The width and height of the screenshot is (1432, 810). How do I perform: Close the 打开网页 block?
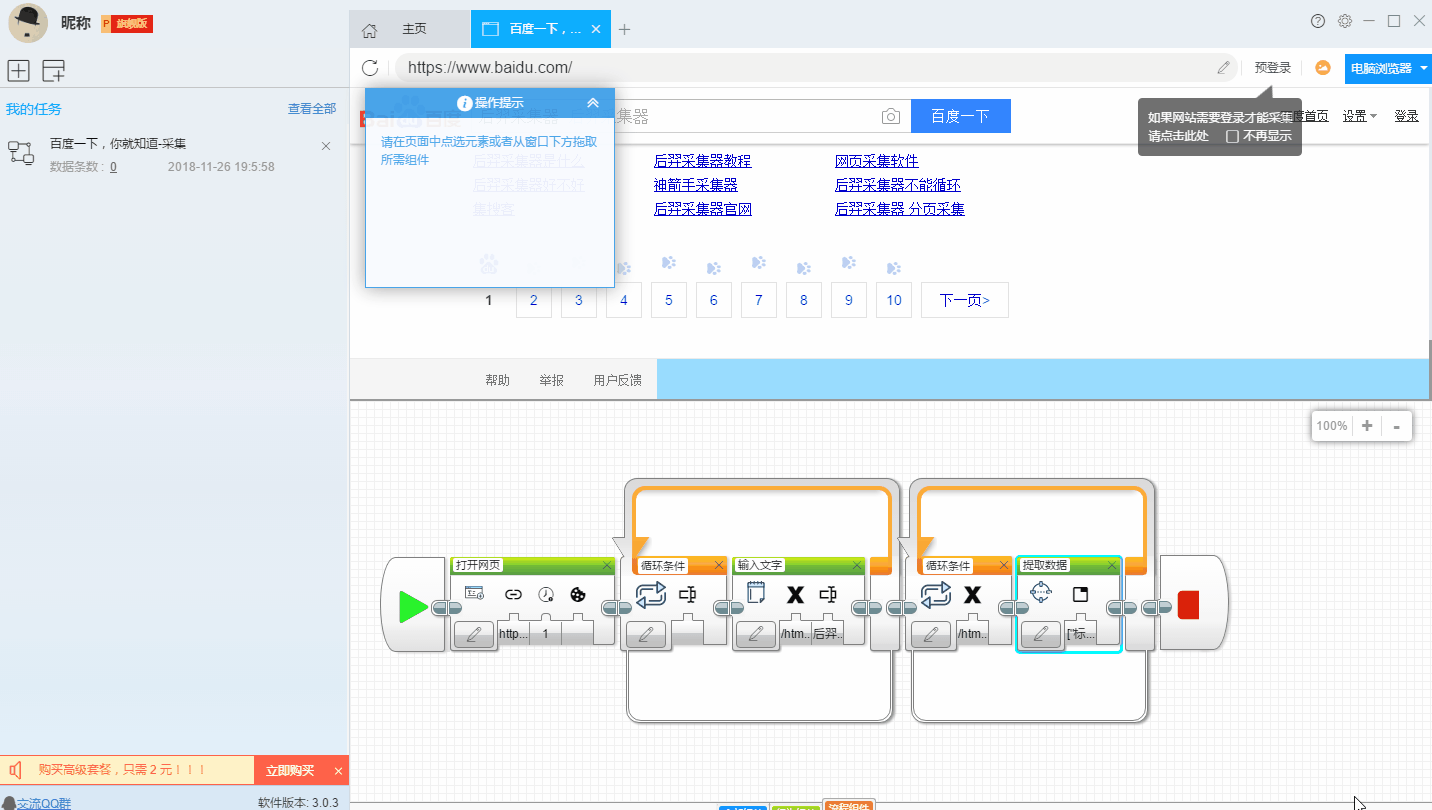pyautogui.click(x=607, y=565)
